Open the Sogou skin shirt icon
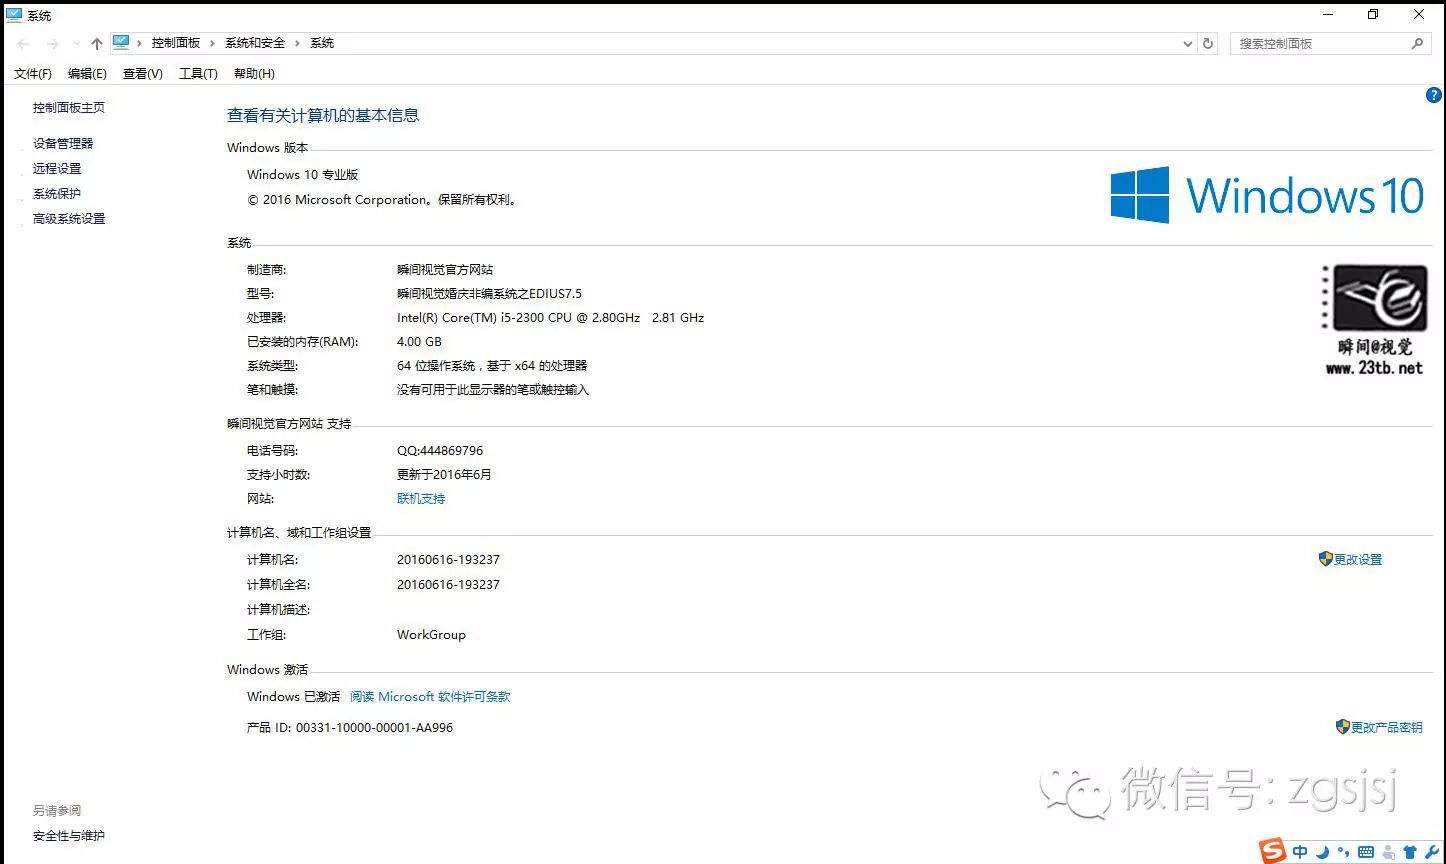The height and width of the screenshot is (864, 1446). [x=1410, y=852]
